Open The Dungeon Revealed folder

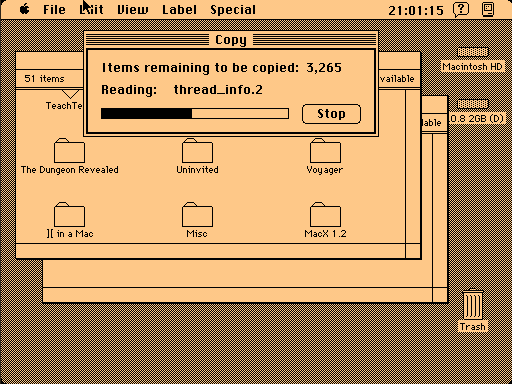coord(69,150)
